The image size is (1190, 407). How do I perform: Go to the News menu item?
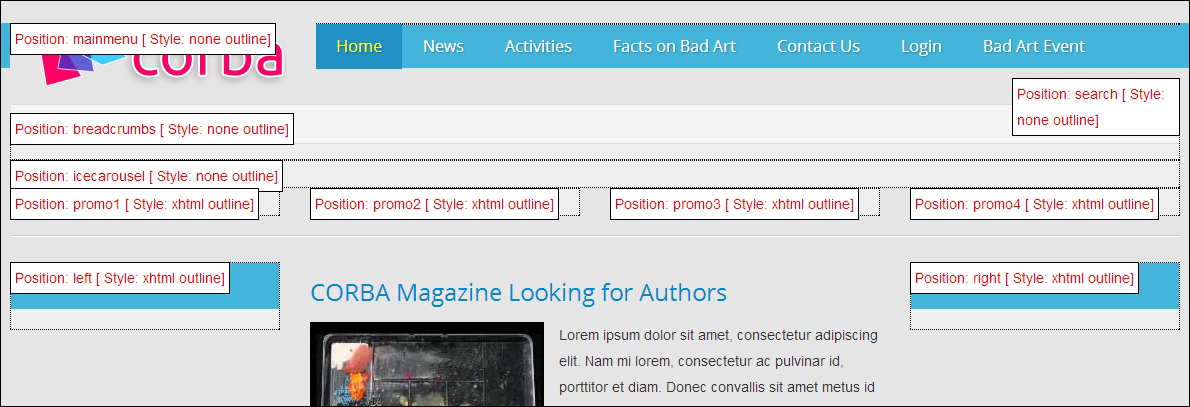[443, 46]
